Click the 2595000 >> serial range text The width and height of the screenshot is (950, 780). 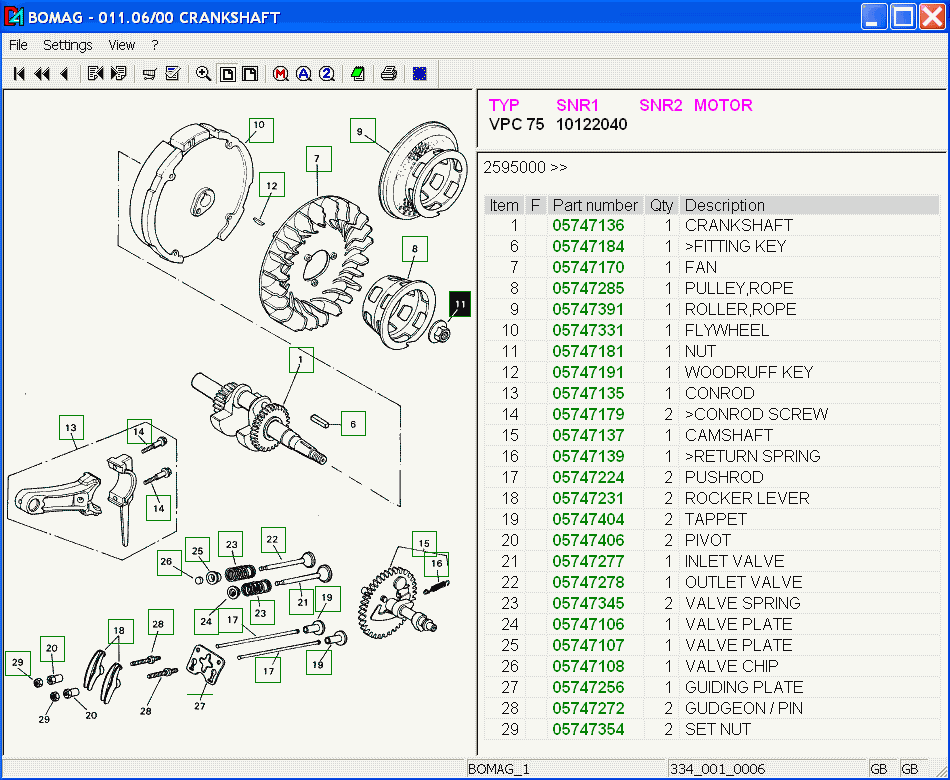pyautogui.click(x=525, y=167)
